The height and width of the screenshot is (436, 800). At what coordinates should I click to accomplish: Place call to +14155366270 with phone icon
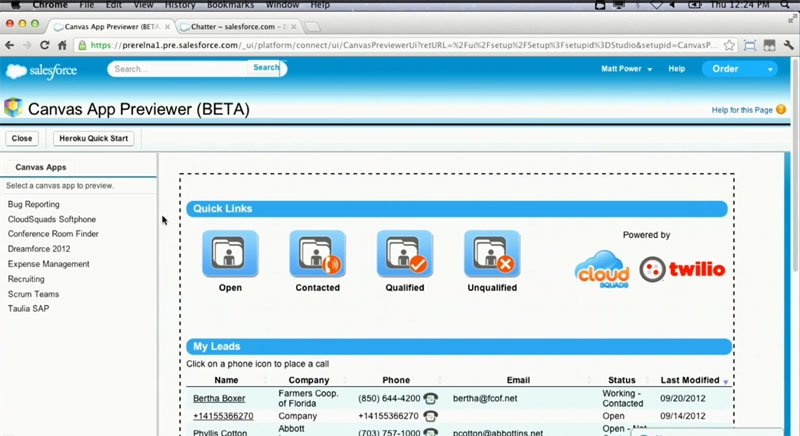(x=431, y=416)
